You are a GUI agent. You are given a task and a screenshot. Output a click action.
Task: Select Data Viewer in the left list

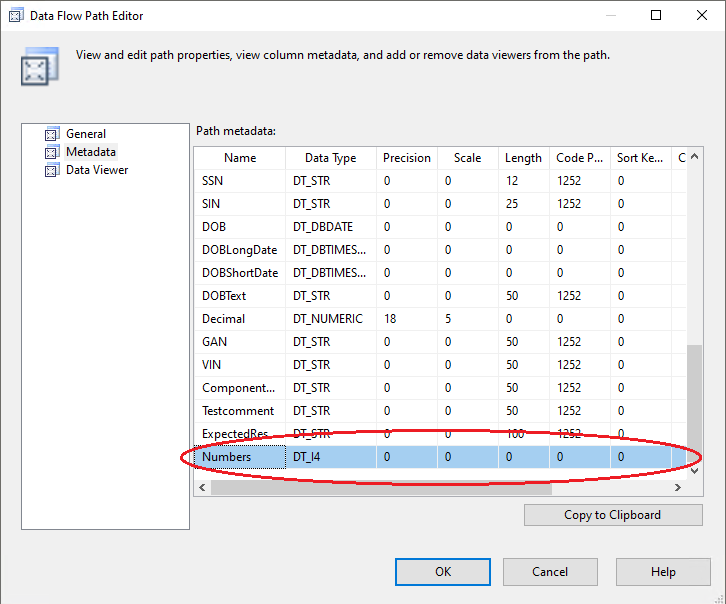96,170
